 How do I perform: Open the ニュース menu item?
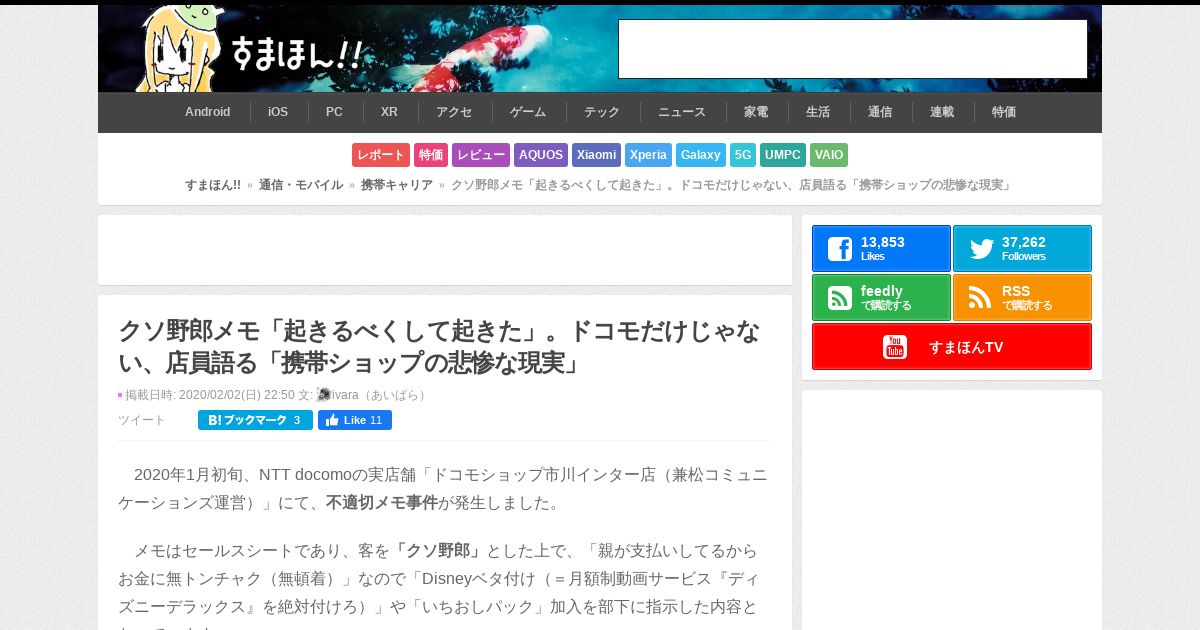pos(682,112)
